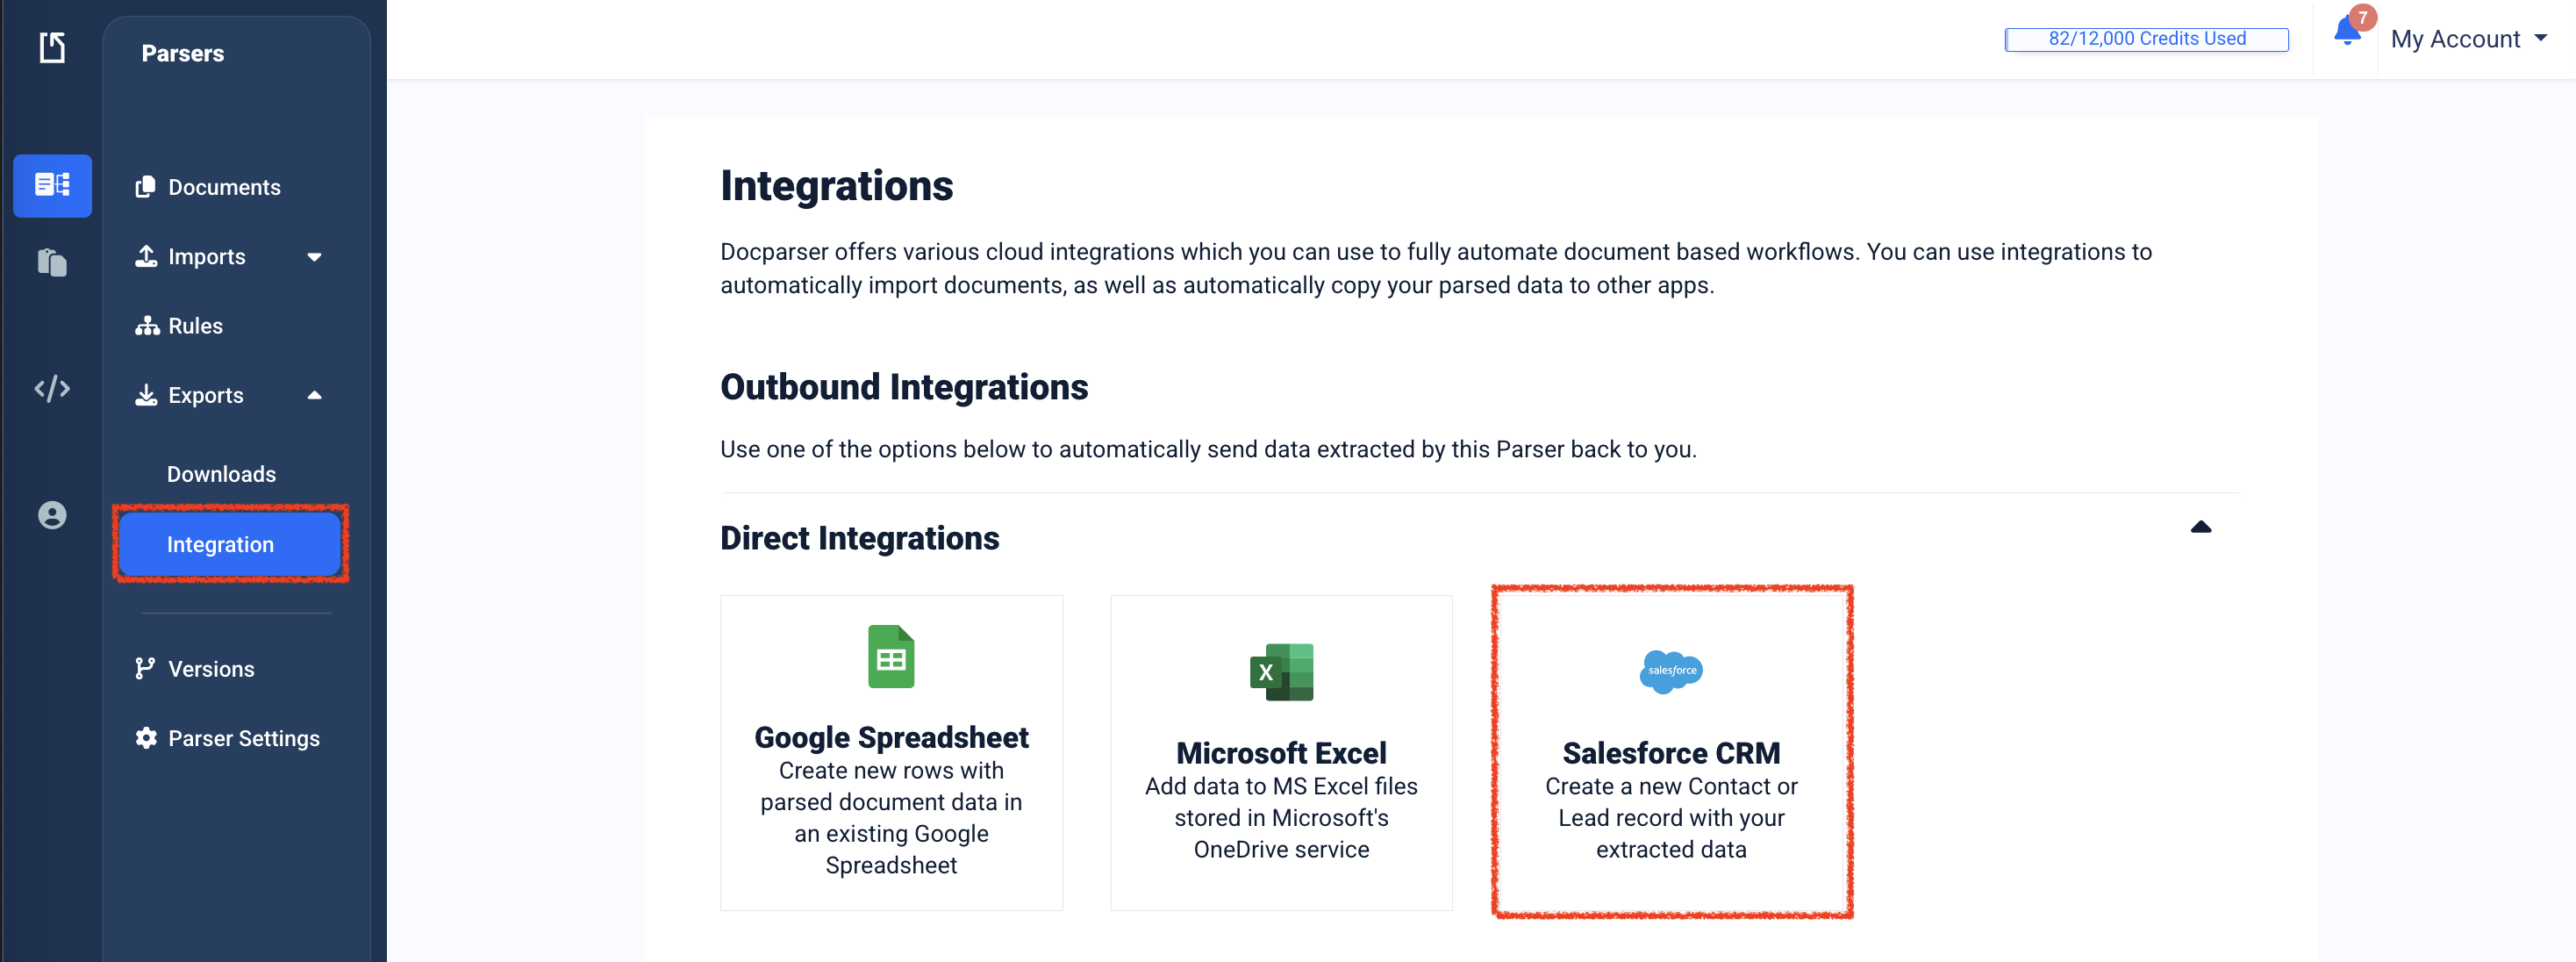Open the API code icon in sidebar
This screenshot has height=962, width=2576.
coord(52,389)
